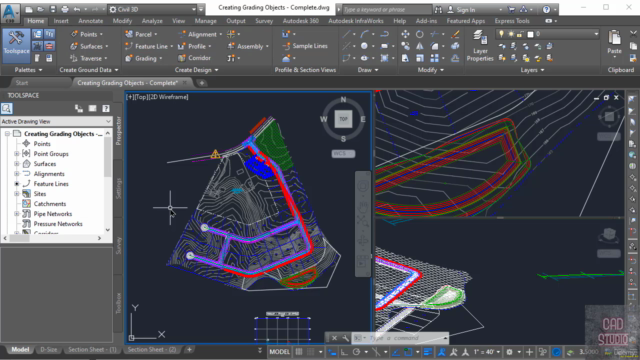Click the workspace switching gear icon in status bar
Screen dimensions: 640x360
(509, 352)
